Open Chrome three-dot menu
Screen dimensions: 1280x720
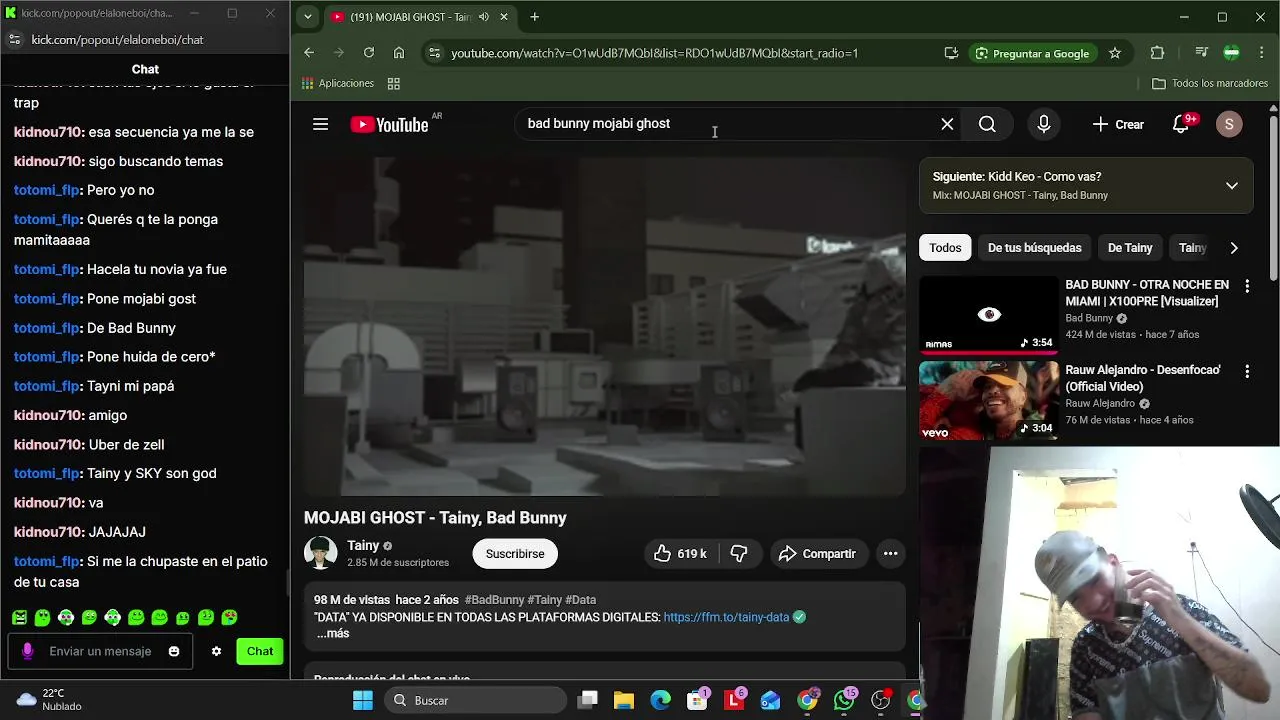tap(1261, 53)
